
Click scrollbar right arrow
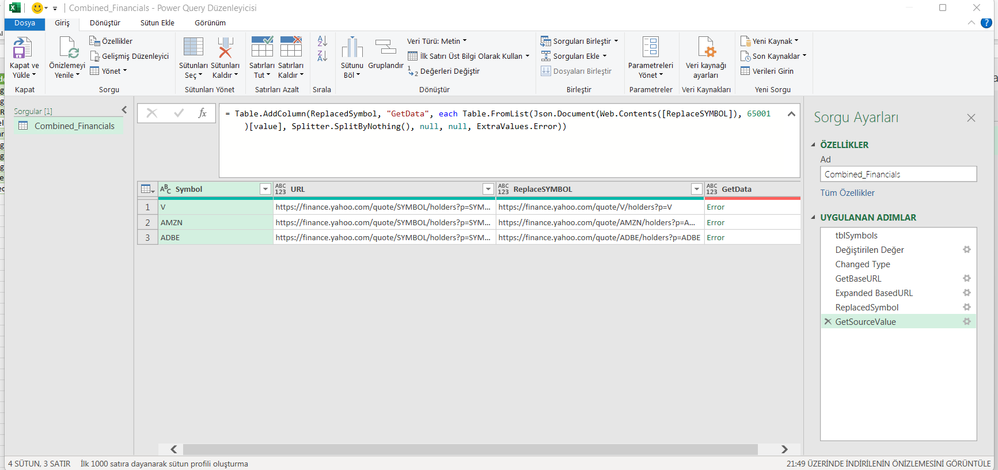[784, 449]
